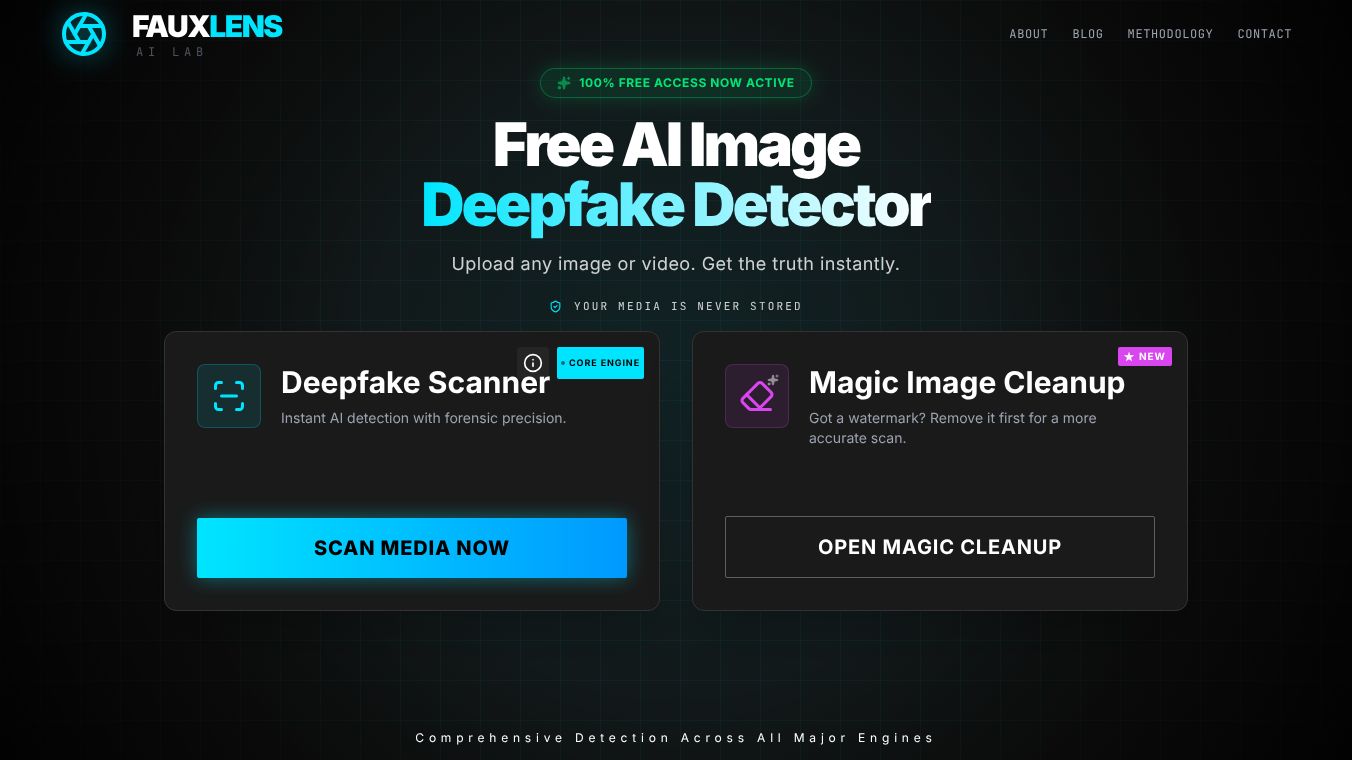Click the Comprehensive Detection Across All Major Engines text
The height and width of the screenshot is (760, 1352).
pyautogui.click(x=675, y=738)
